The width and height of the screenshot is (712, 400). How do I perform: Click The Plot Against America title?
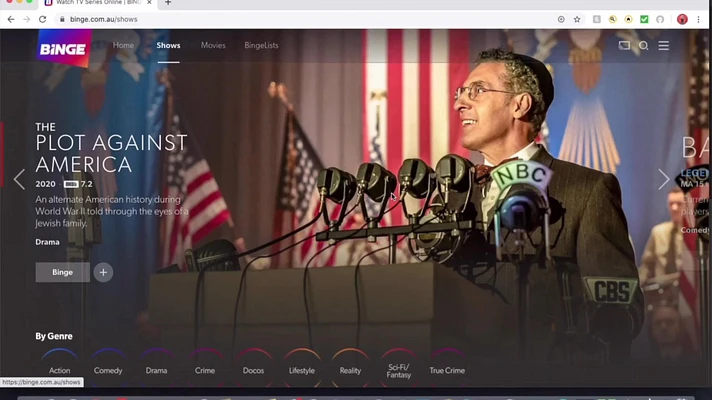(111, 148)
